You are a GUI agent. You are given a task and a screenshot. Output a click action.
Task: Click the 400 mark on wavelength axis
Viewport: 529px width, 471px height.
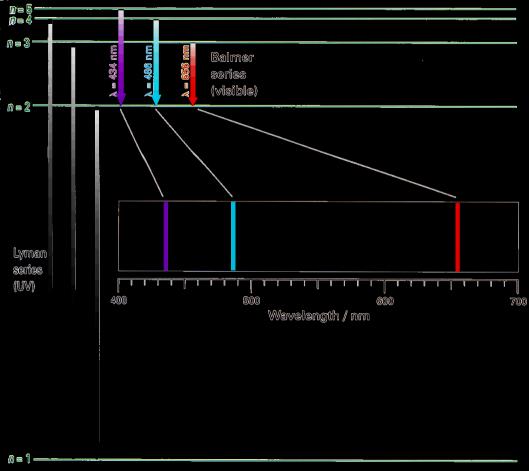click(119, 300)
